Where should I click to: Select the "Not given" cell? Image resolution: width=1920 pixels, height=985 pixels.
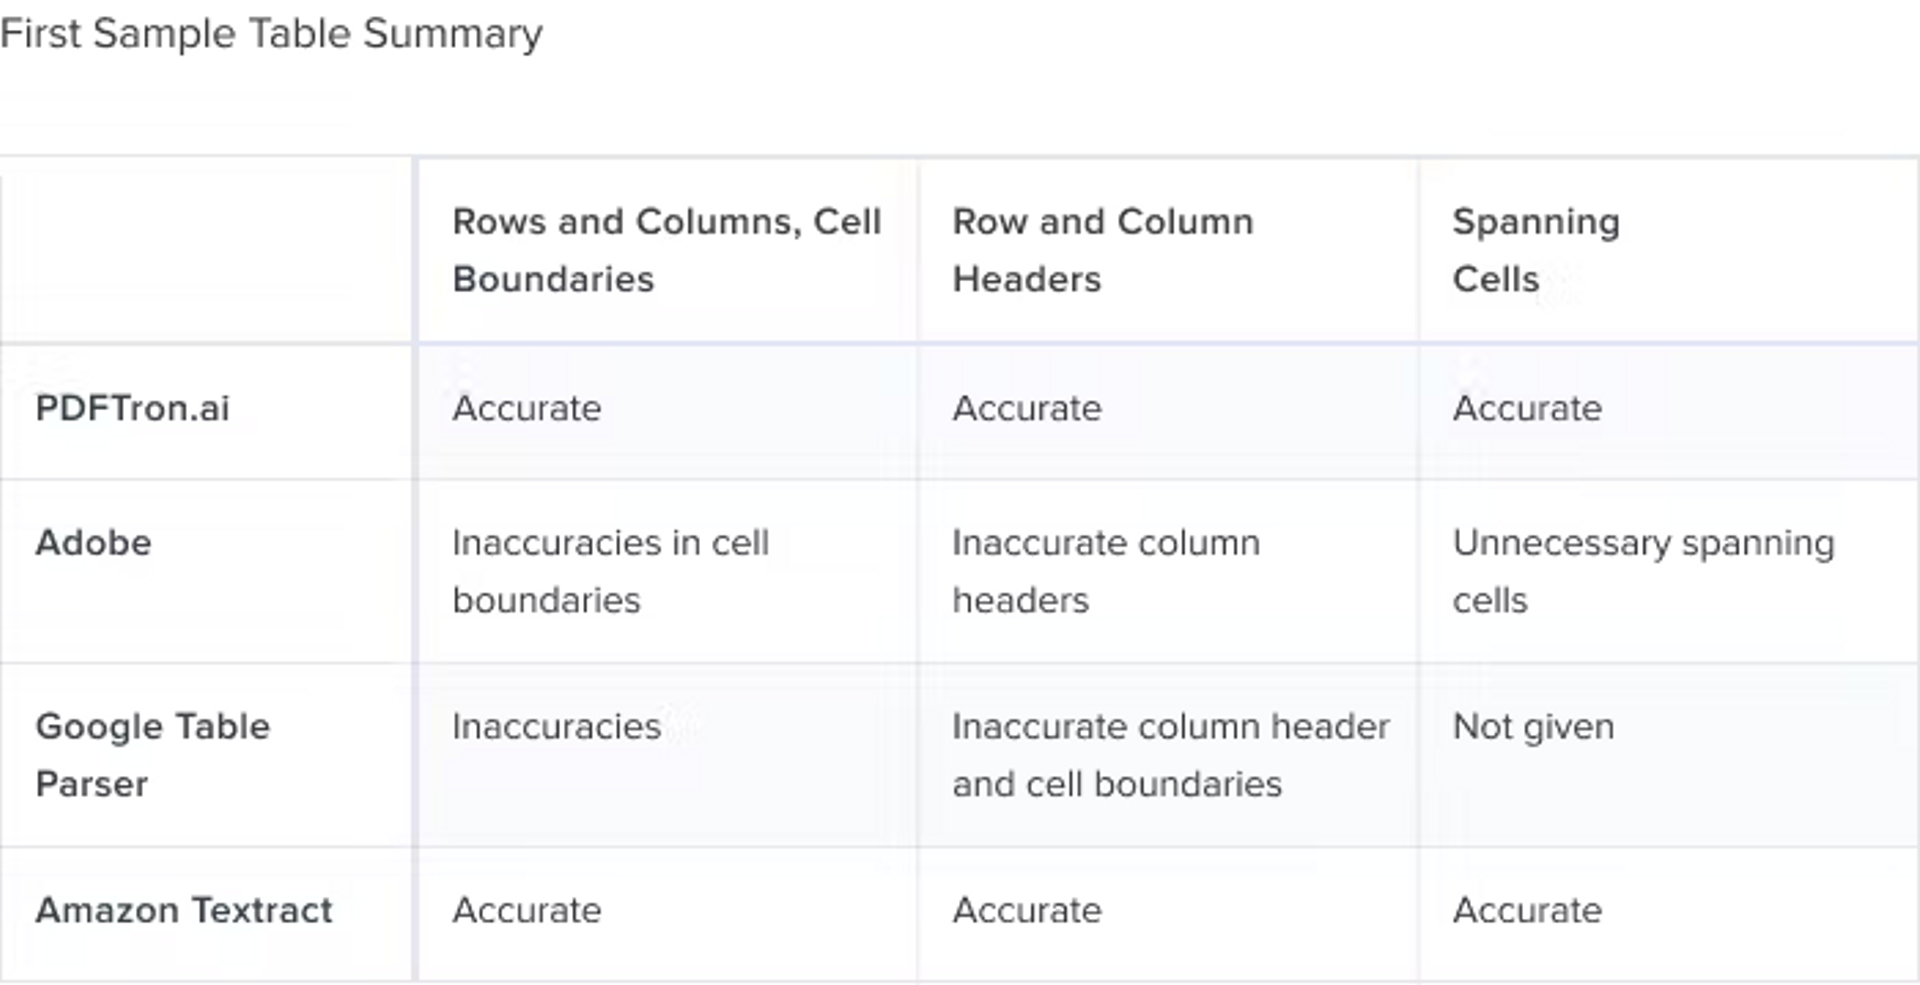point(1533,727)
